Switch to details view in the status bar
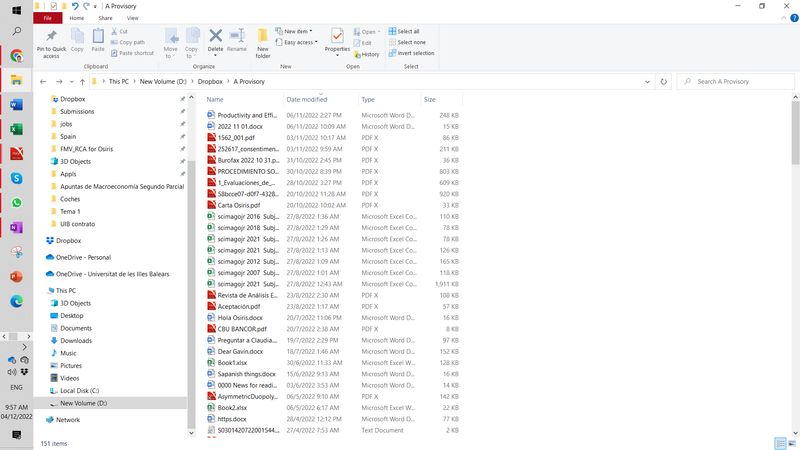The image size is (800, 450). (x=779, y=443)
